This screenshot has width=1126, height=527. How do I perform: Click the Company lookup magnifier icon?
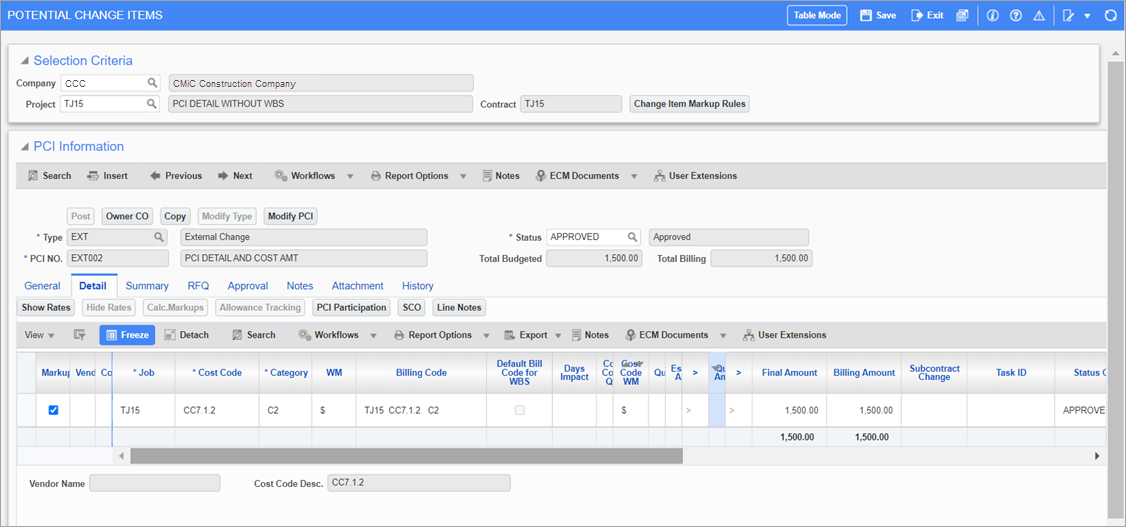(x=152, y=83)
